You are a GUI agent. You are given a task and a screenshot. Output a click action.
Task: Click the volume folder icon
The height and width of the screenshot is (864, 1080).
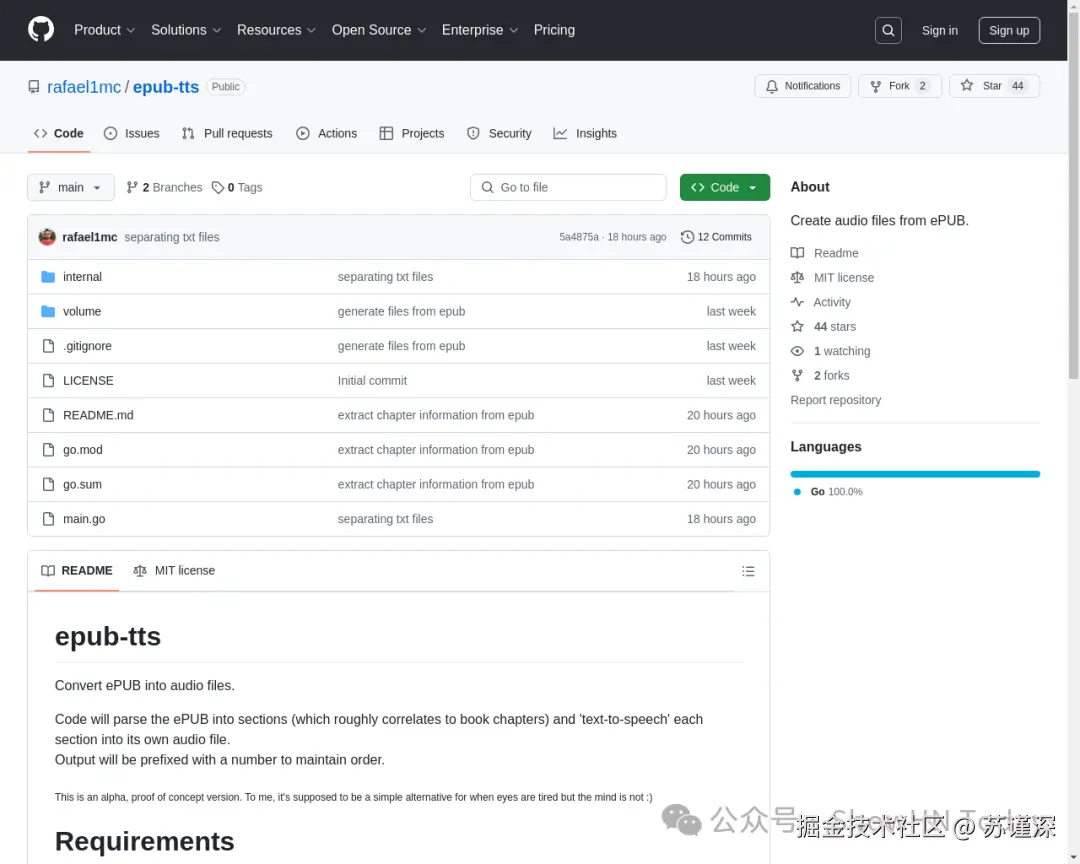click(x=48, y=311)
